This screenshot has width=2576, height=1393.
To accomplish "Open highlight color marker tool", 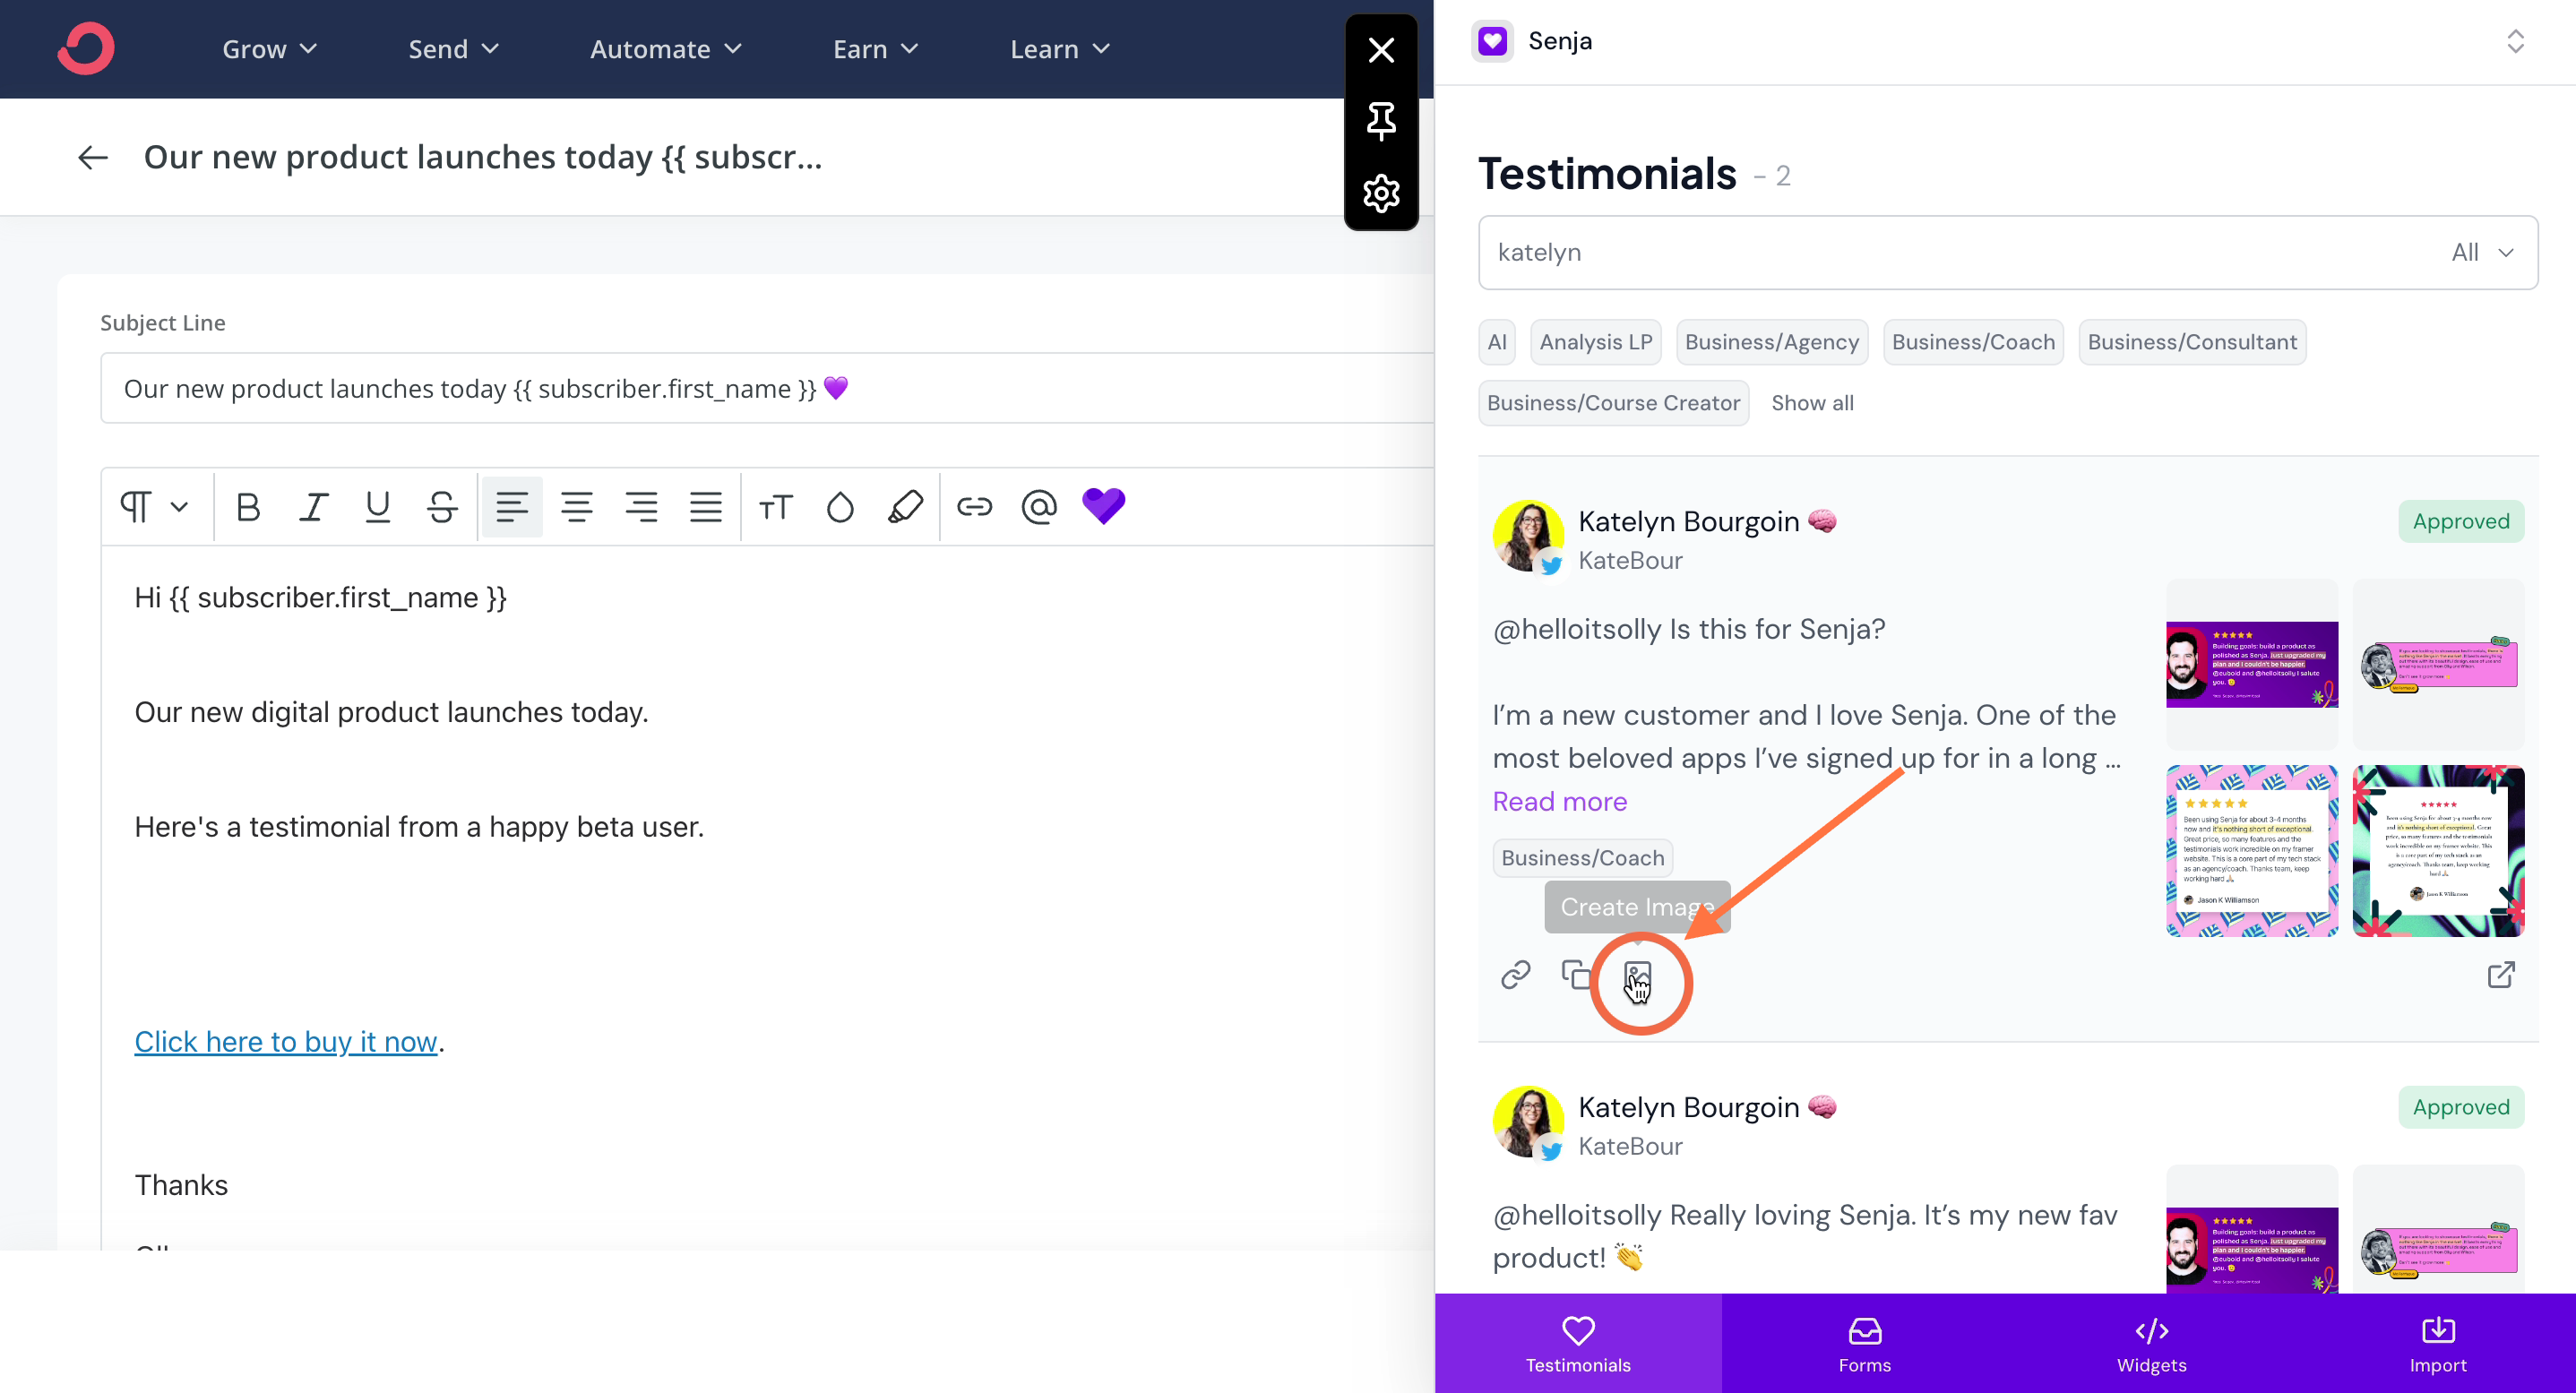I will tap(905, 507).
